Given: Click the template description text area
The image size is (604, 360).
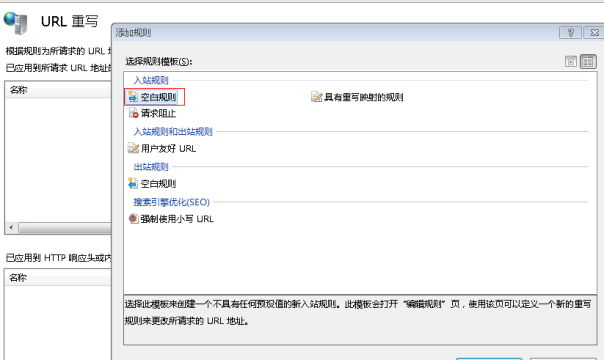Looking at the screenshot, I should point(360,320).
